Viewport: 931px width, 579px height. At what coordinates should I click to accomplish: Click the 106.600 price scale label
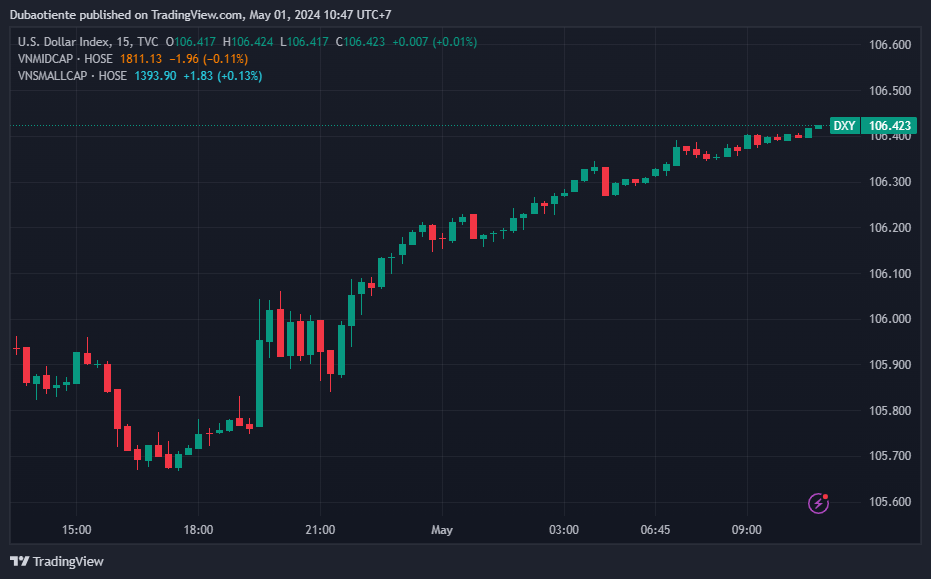point(889,45)
